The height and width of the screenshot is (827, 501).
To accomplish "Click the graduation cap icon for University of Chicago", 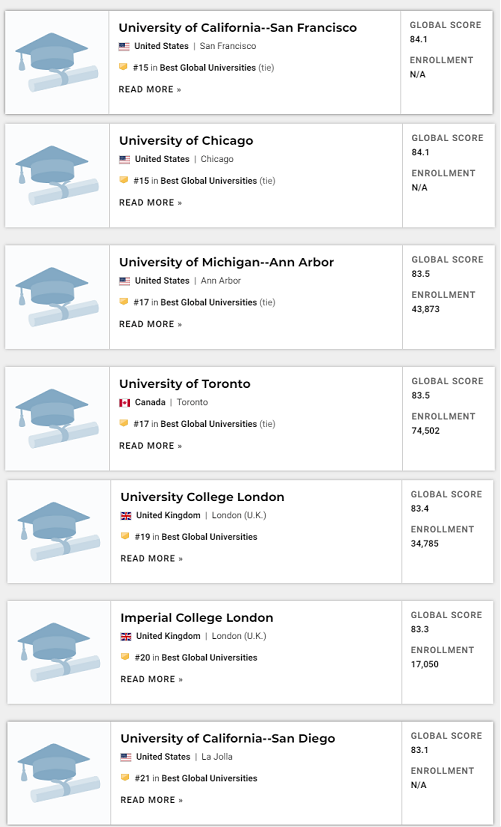I will [x=57, y=175].
